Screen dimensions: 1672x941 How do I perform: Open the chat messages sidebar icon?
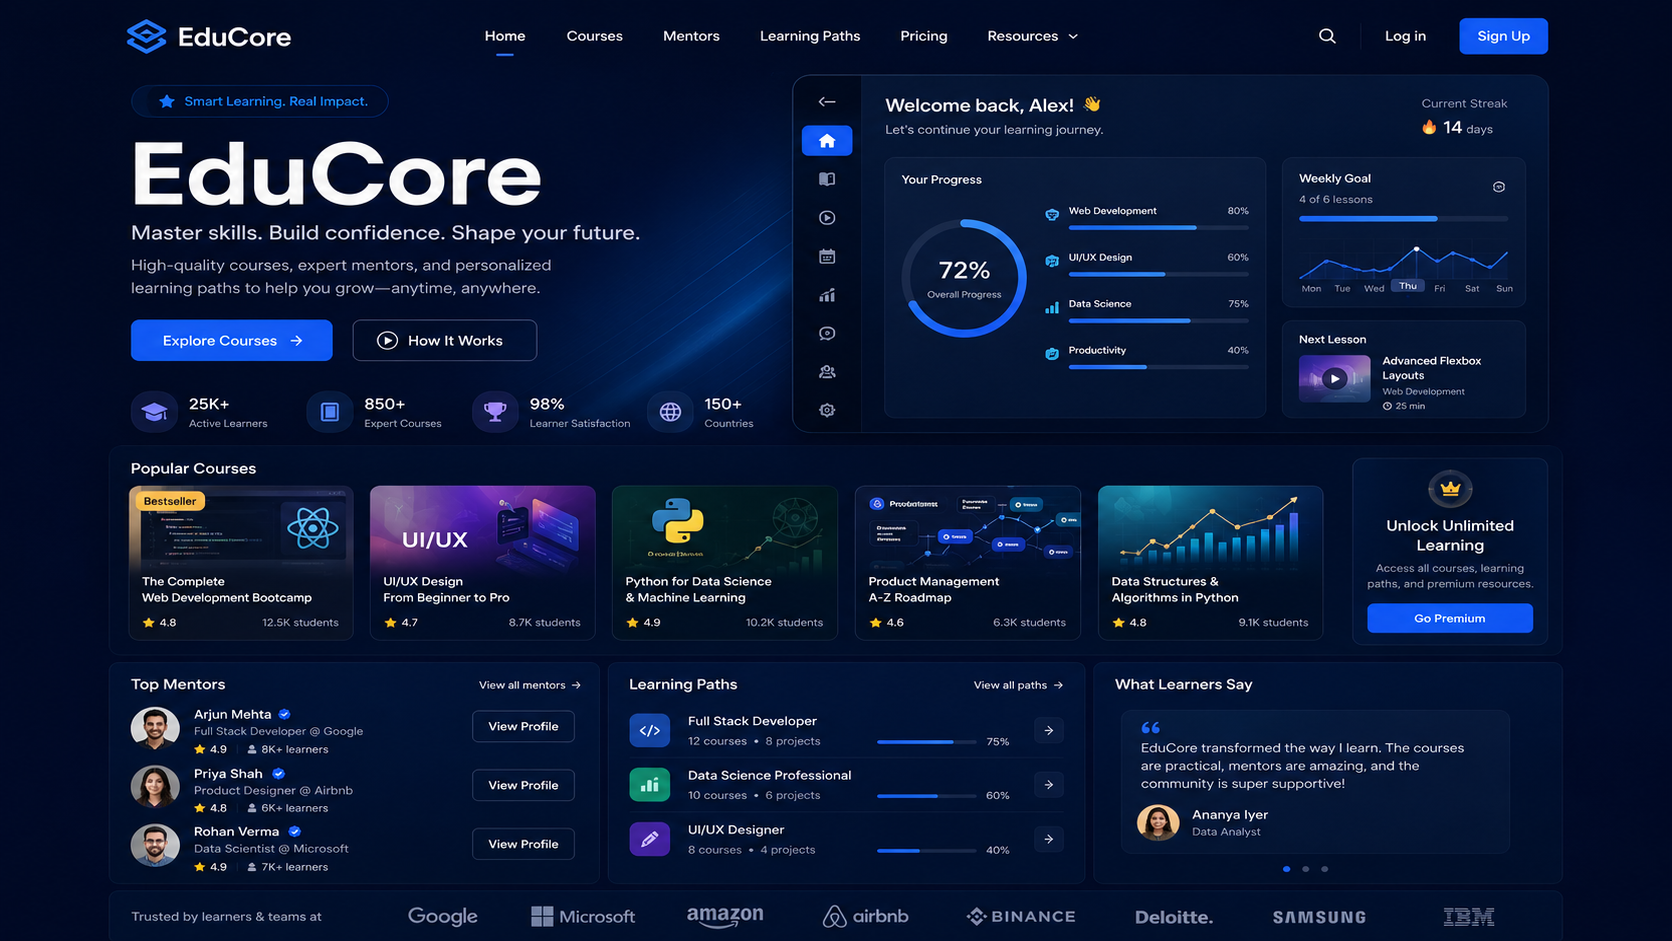pyautogui.click(x=827, y=333)
